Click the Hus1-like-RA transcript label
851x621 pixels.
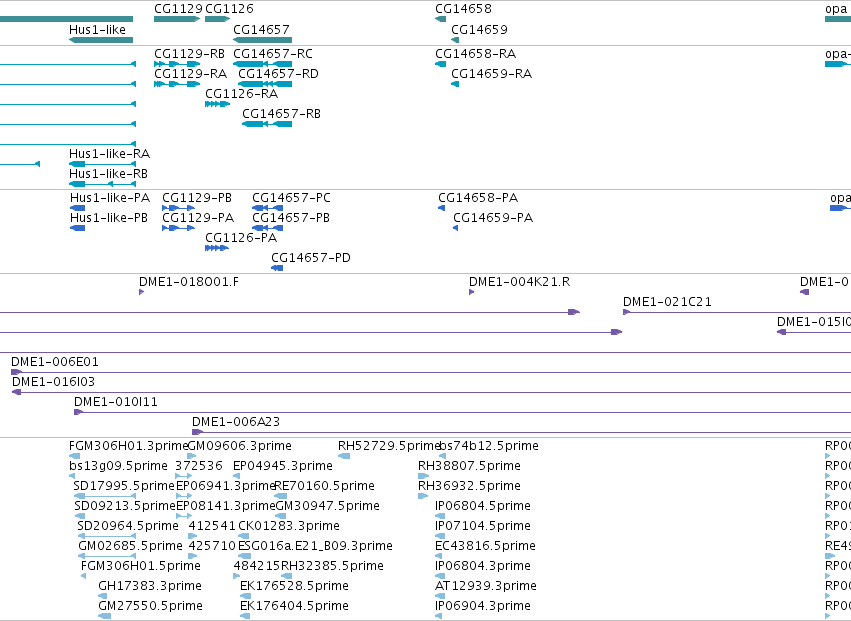109,154
